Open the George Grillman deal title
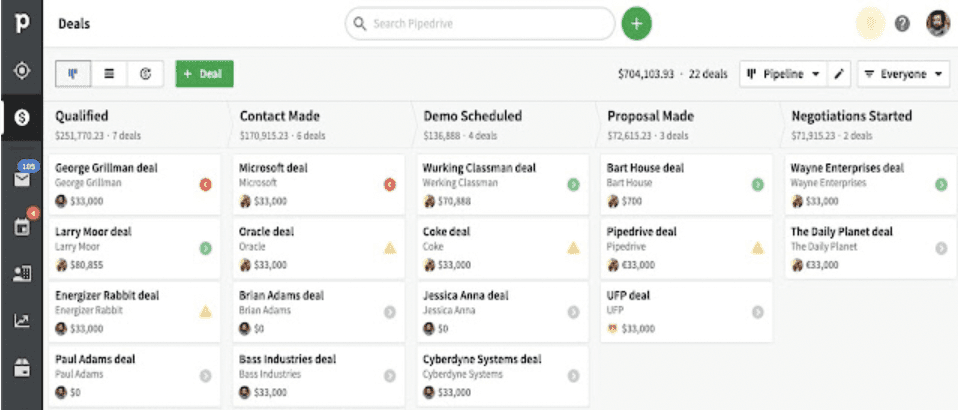Image resolution: width=958 pixels, height=410 pixels. (106, 168)
